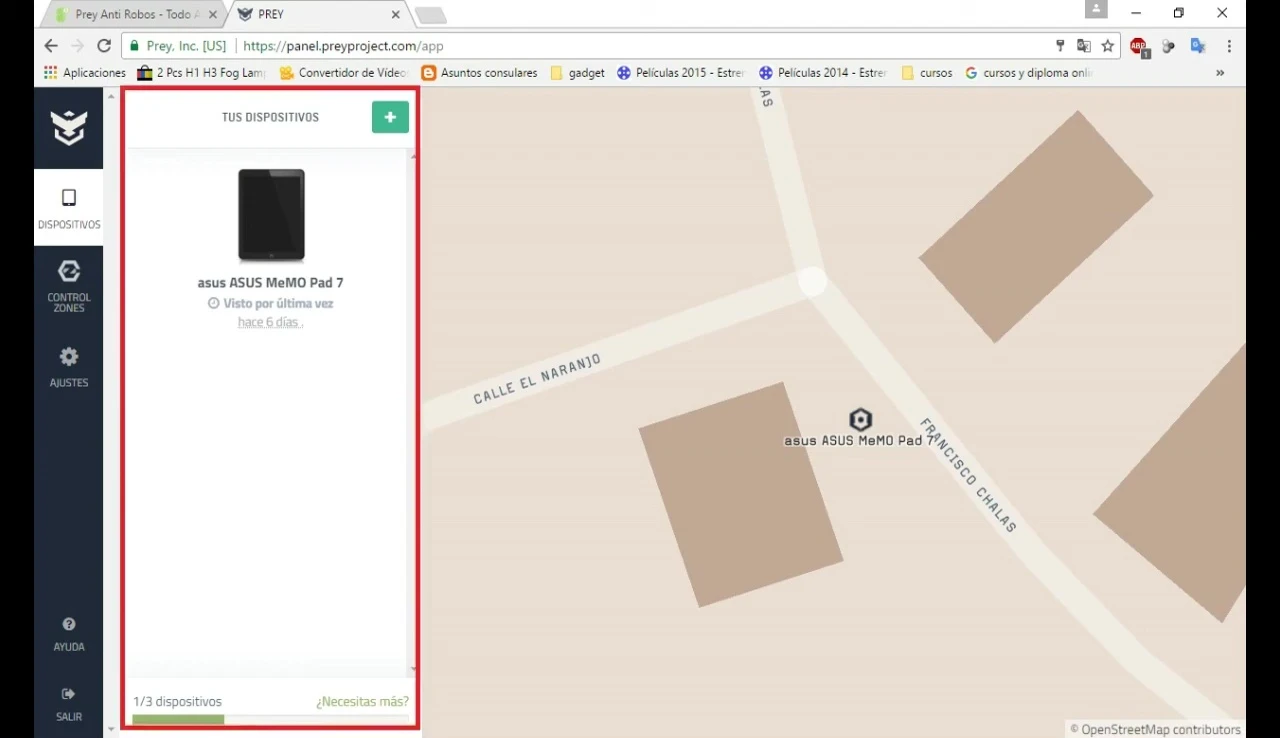Bookmark this page with the star icon
This screenshot has height=738, width=1280.
coord(1108,46)
